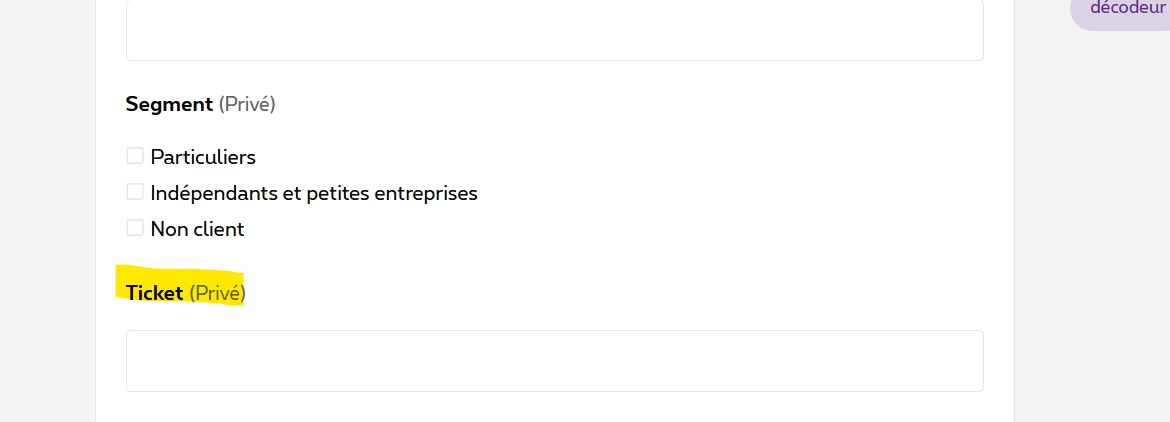The image size is (1170, 422).
Task: Open the décodeur tag
Action: pyautogui.click(x=1127, y=9)
